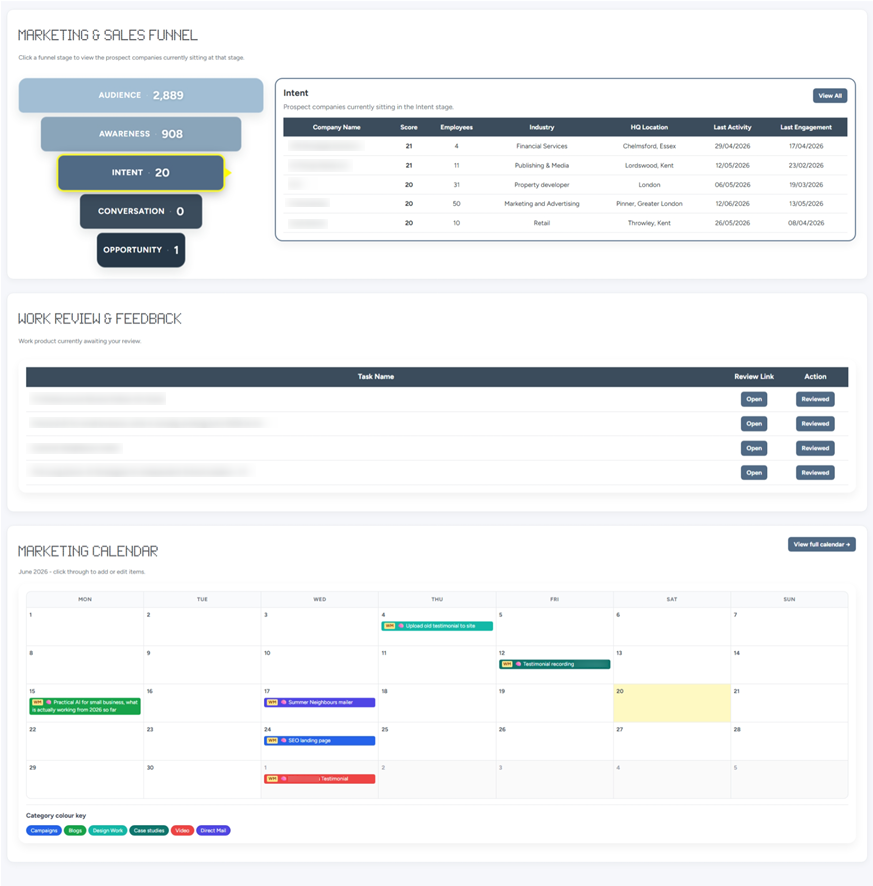Open the review link in the last task row
The width and height of the screenshot is (873, 886).
coord(754,472)
